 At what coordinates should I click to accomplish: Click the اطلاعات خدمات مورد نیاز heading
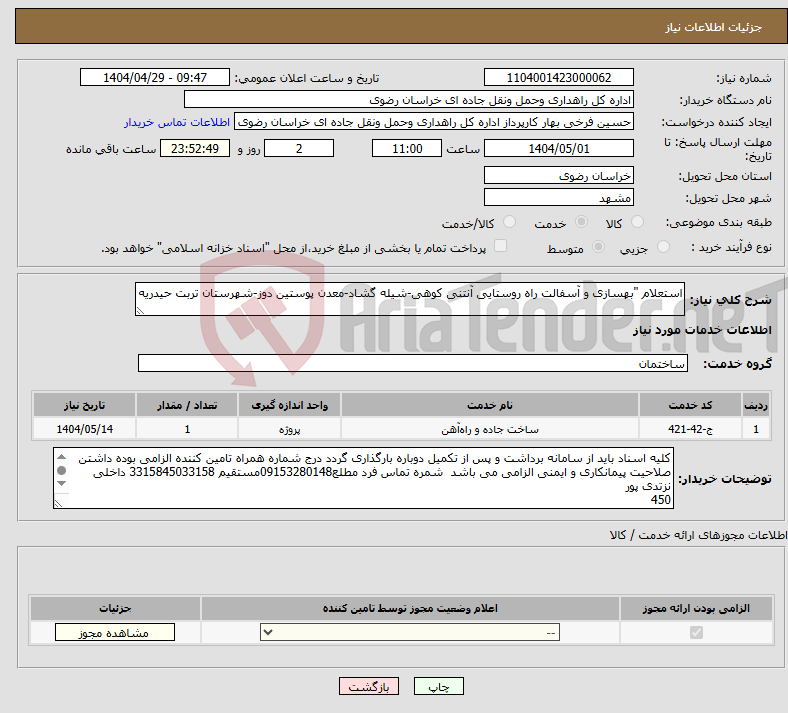click(702, 330)
